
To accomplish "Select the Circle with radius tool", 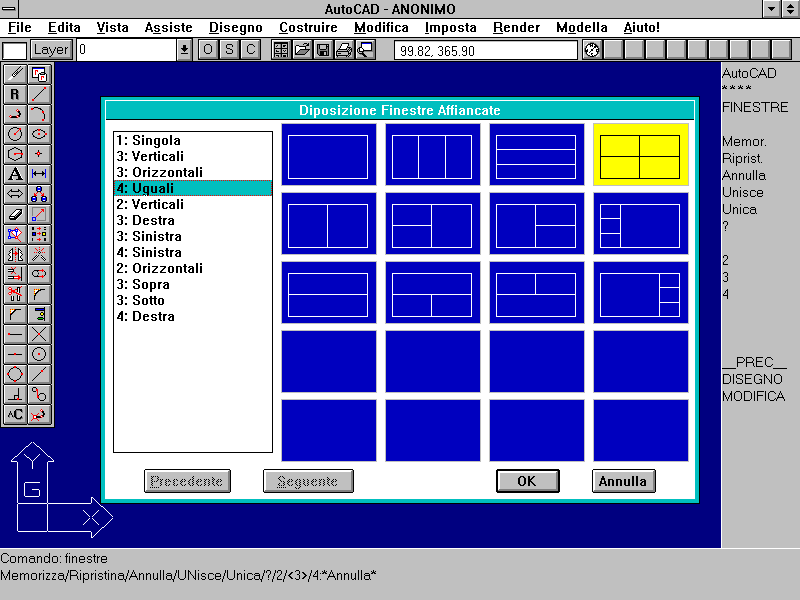I will click(x=15, y=134).
